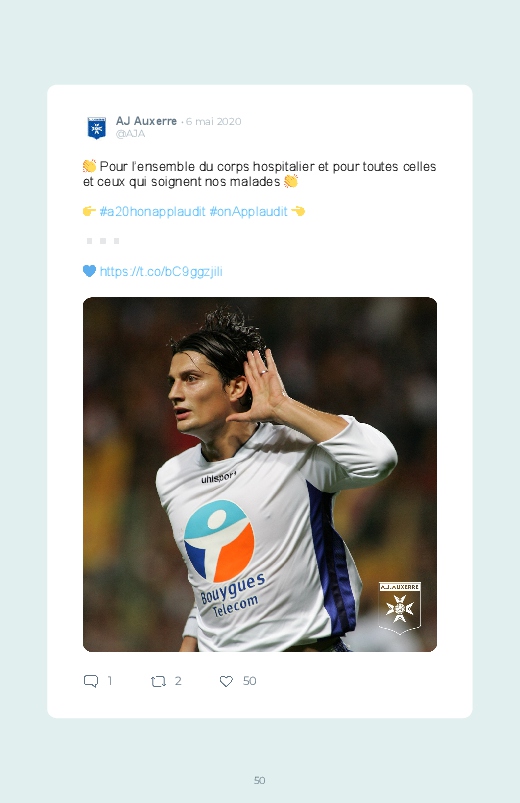Click the like count 50

click(249, 681)
